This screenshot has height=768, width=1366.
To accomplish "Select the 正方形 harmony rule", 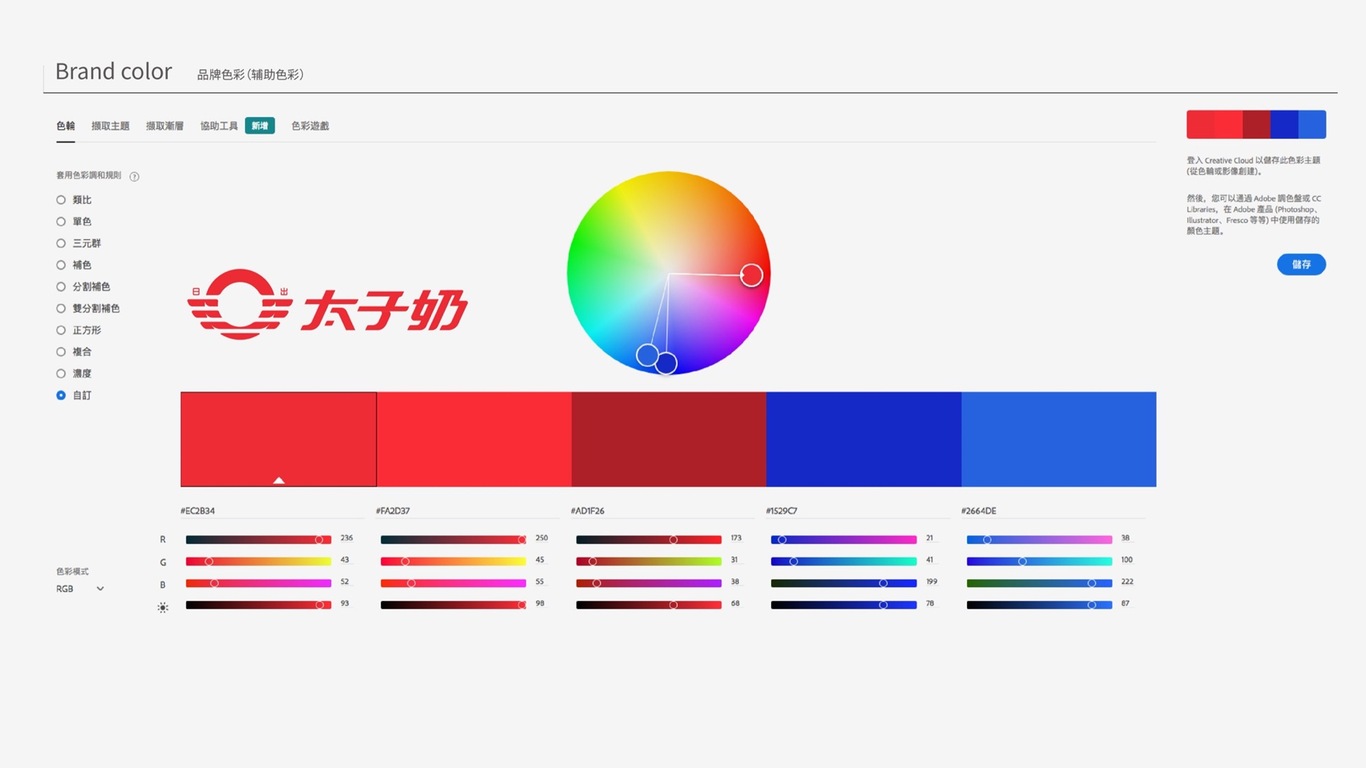I will tap(79, 330).
